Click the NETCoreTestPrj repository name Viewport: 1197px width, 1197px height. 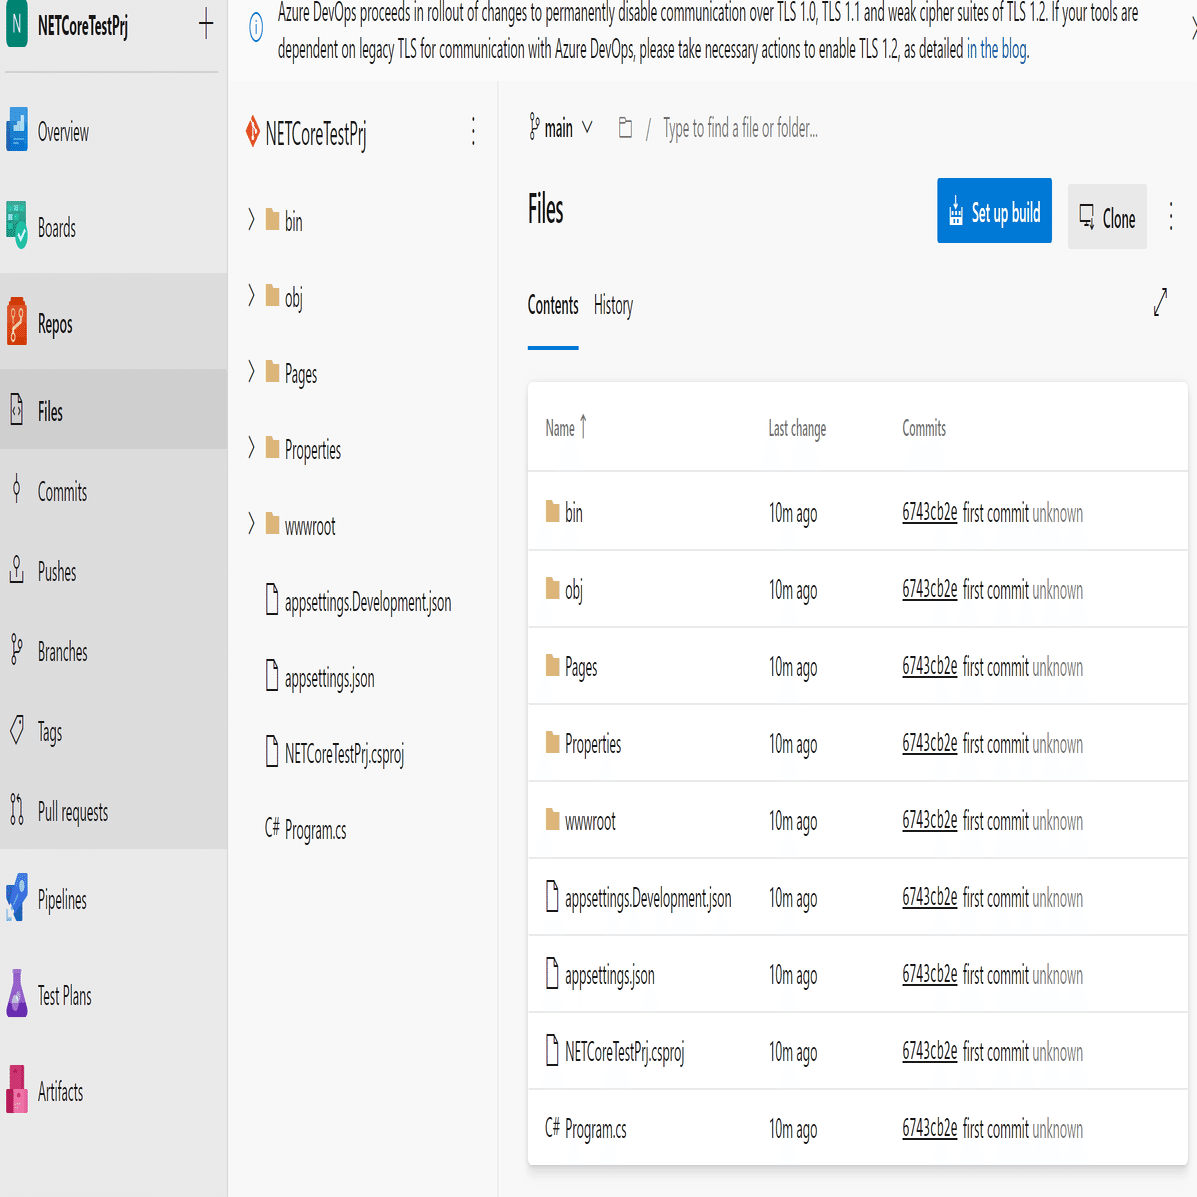[315, 134]
